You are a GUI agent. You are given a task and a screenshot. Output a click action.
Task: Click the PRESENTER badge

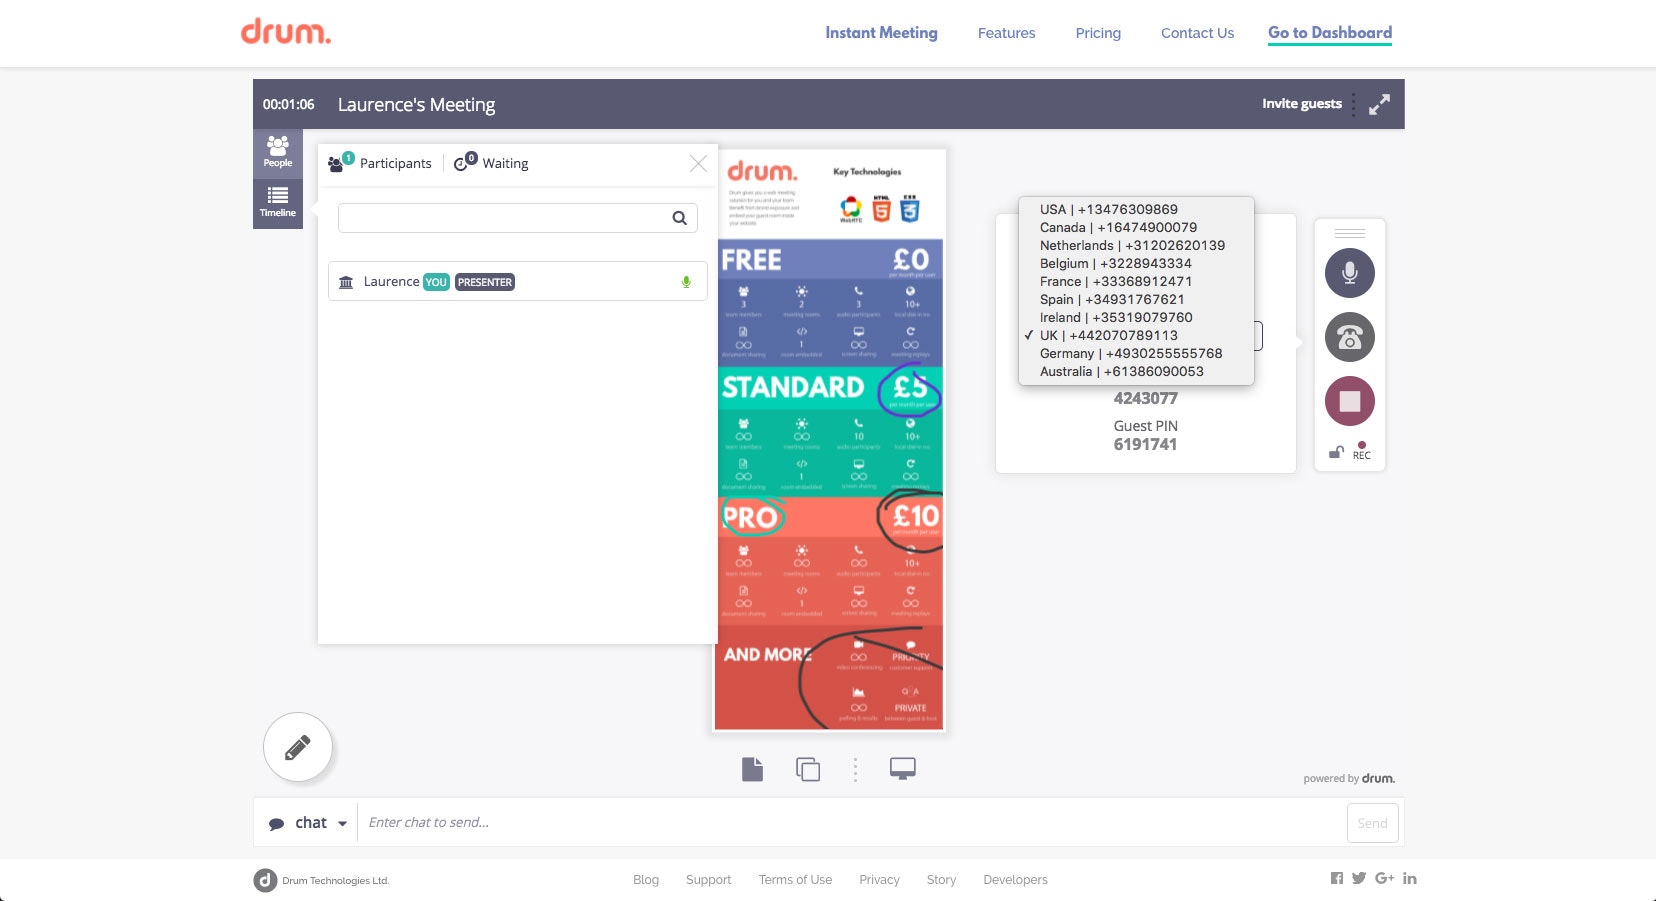point(485,282)
